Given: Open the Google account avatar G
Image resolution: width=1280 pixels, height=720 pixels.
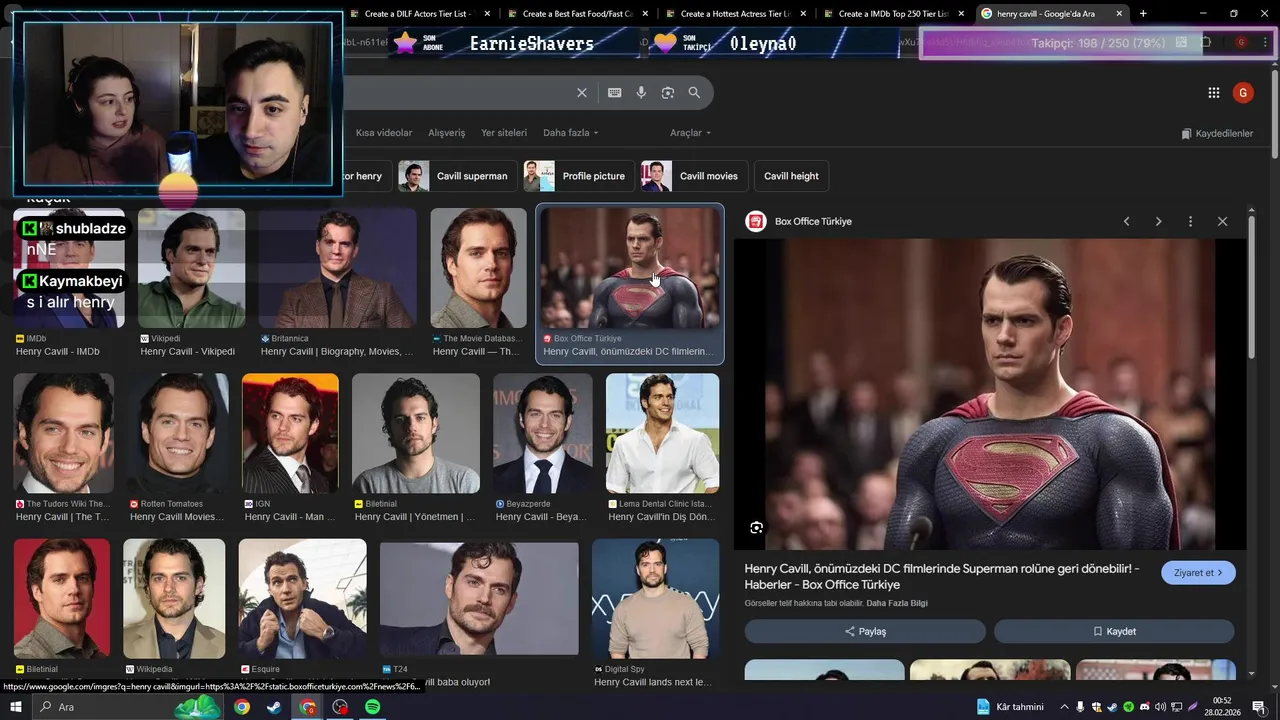Looking at the screenshot, I should coord(1243,93).
